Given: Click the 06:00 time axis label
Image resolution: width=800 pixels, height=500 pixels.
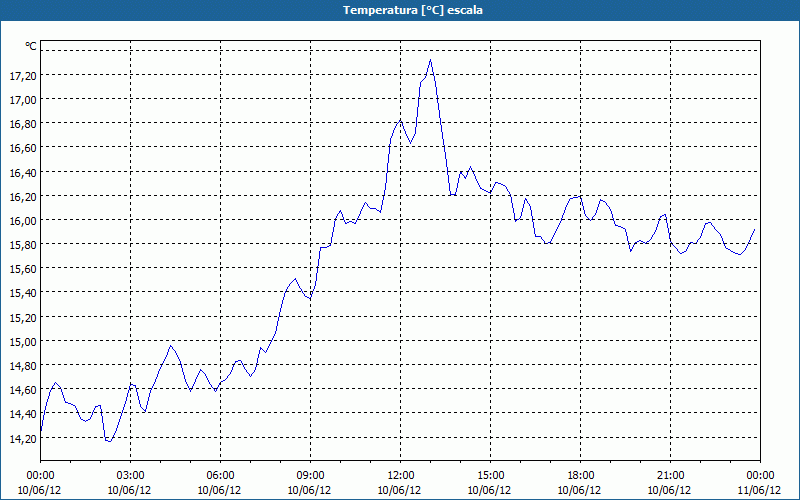Looking at the screenshot, I should pos(220,476).
